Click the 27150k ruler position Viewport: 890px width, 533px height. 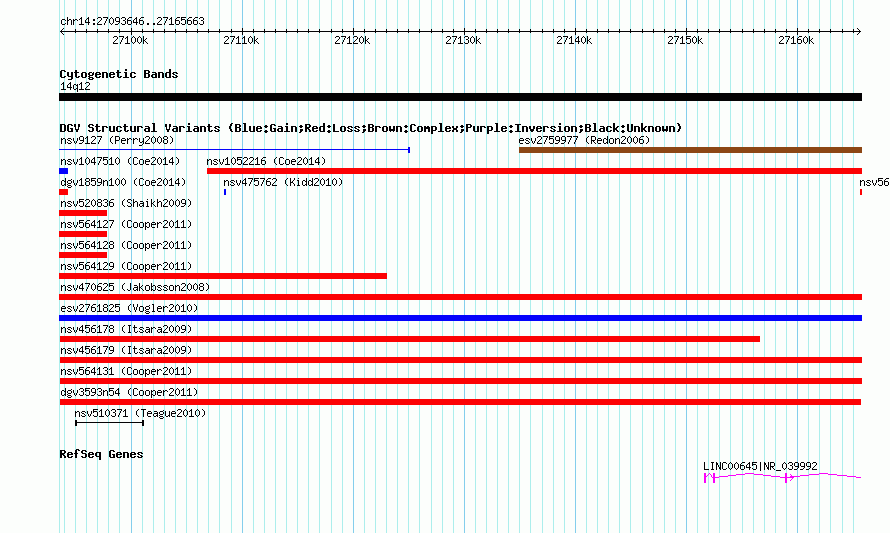pyautogui.click(x=685, y=40)
